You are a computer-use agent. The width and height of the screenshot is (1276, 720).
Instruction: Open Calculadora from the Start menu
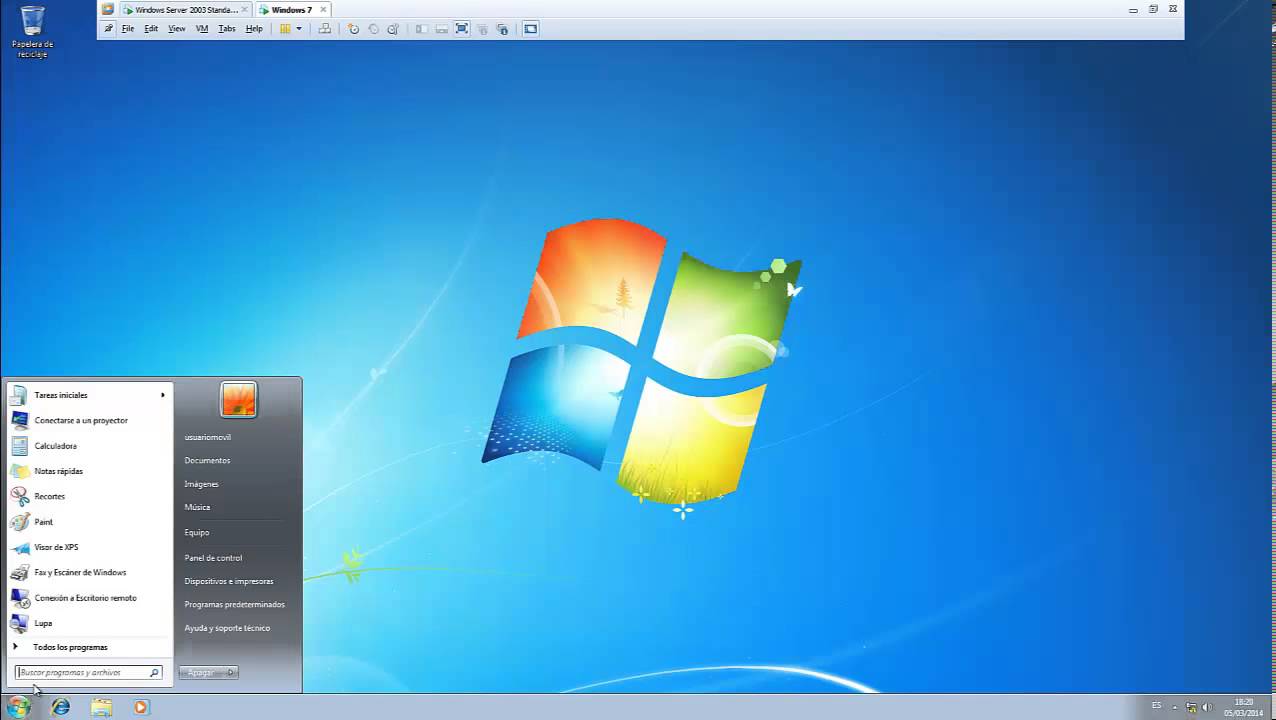click(89, 446)
